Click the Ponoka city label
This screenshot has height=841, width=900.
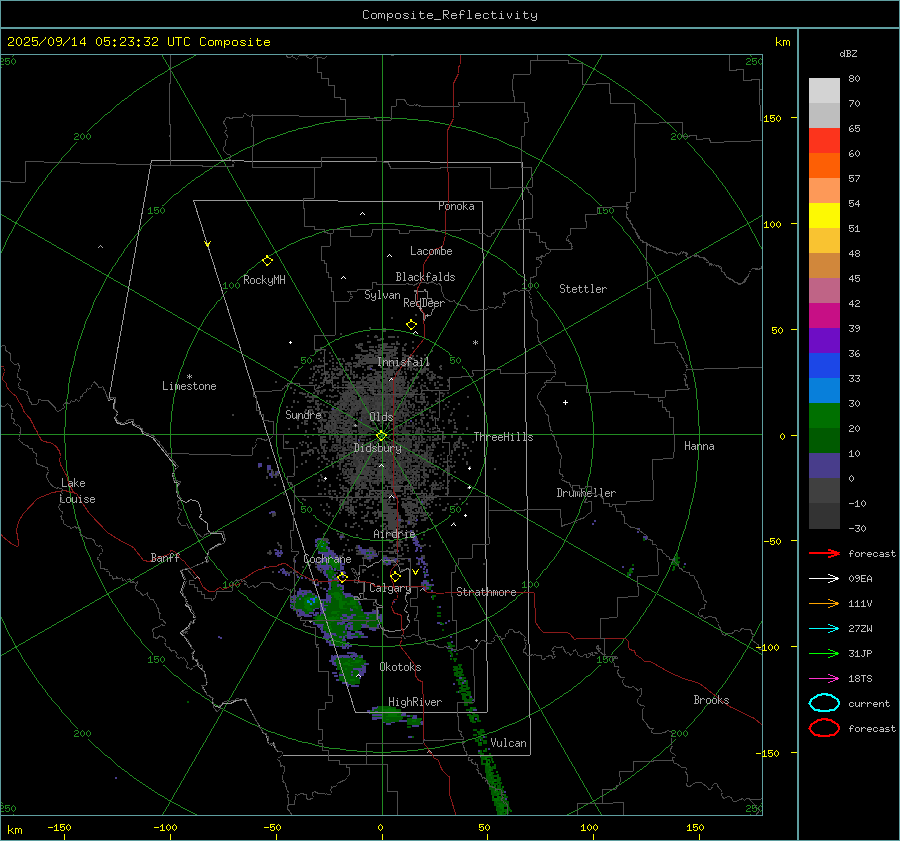[x=456, y=206]
